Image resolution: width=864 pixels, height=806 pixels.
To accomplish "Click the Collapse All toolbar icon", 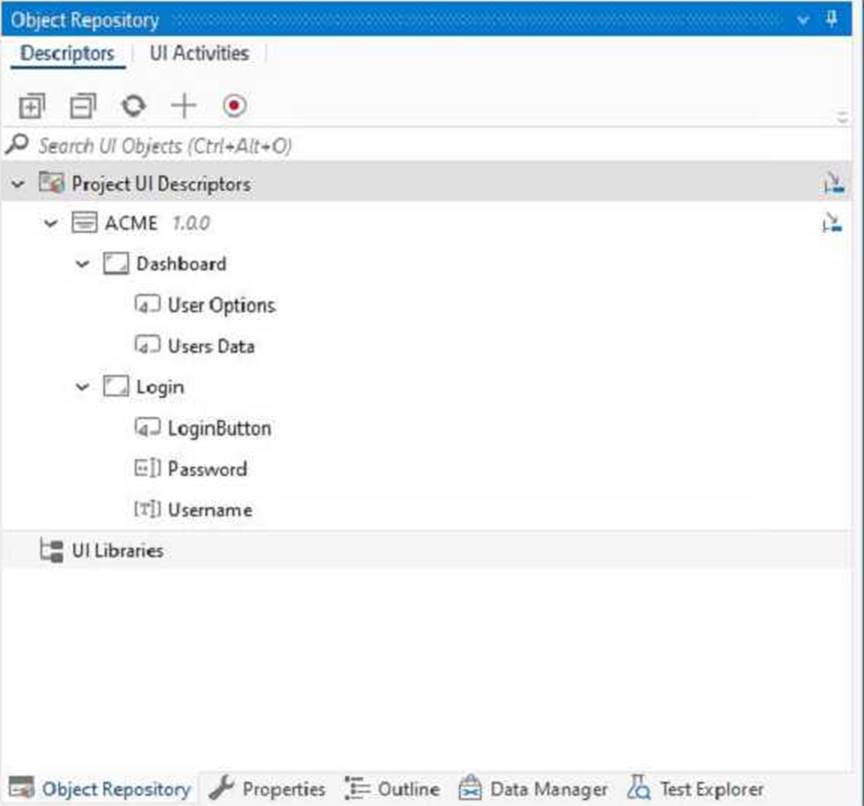I will [x=82, y=106].
